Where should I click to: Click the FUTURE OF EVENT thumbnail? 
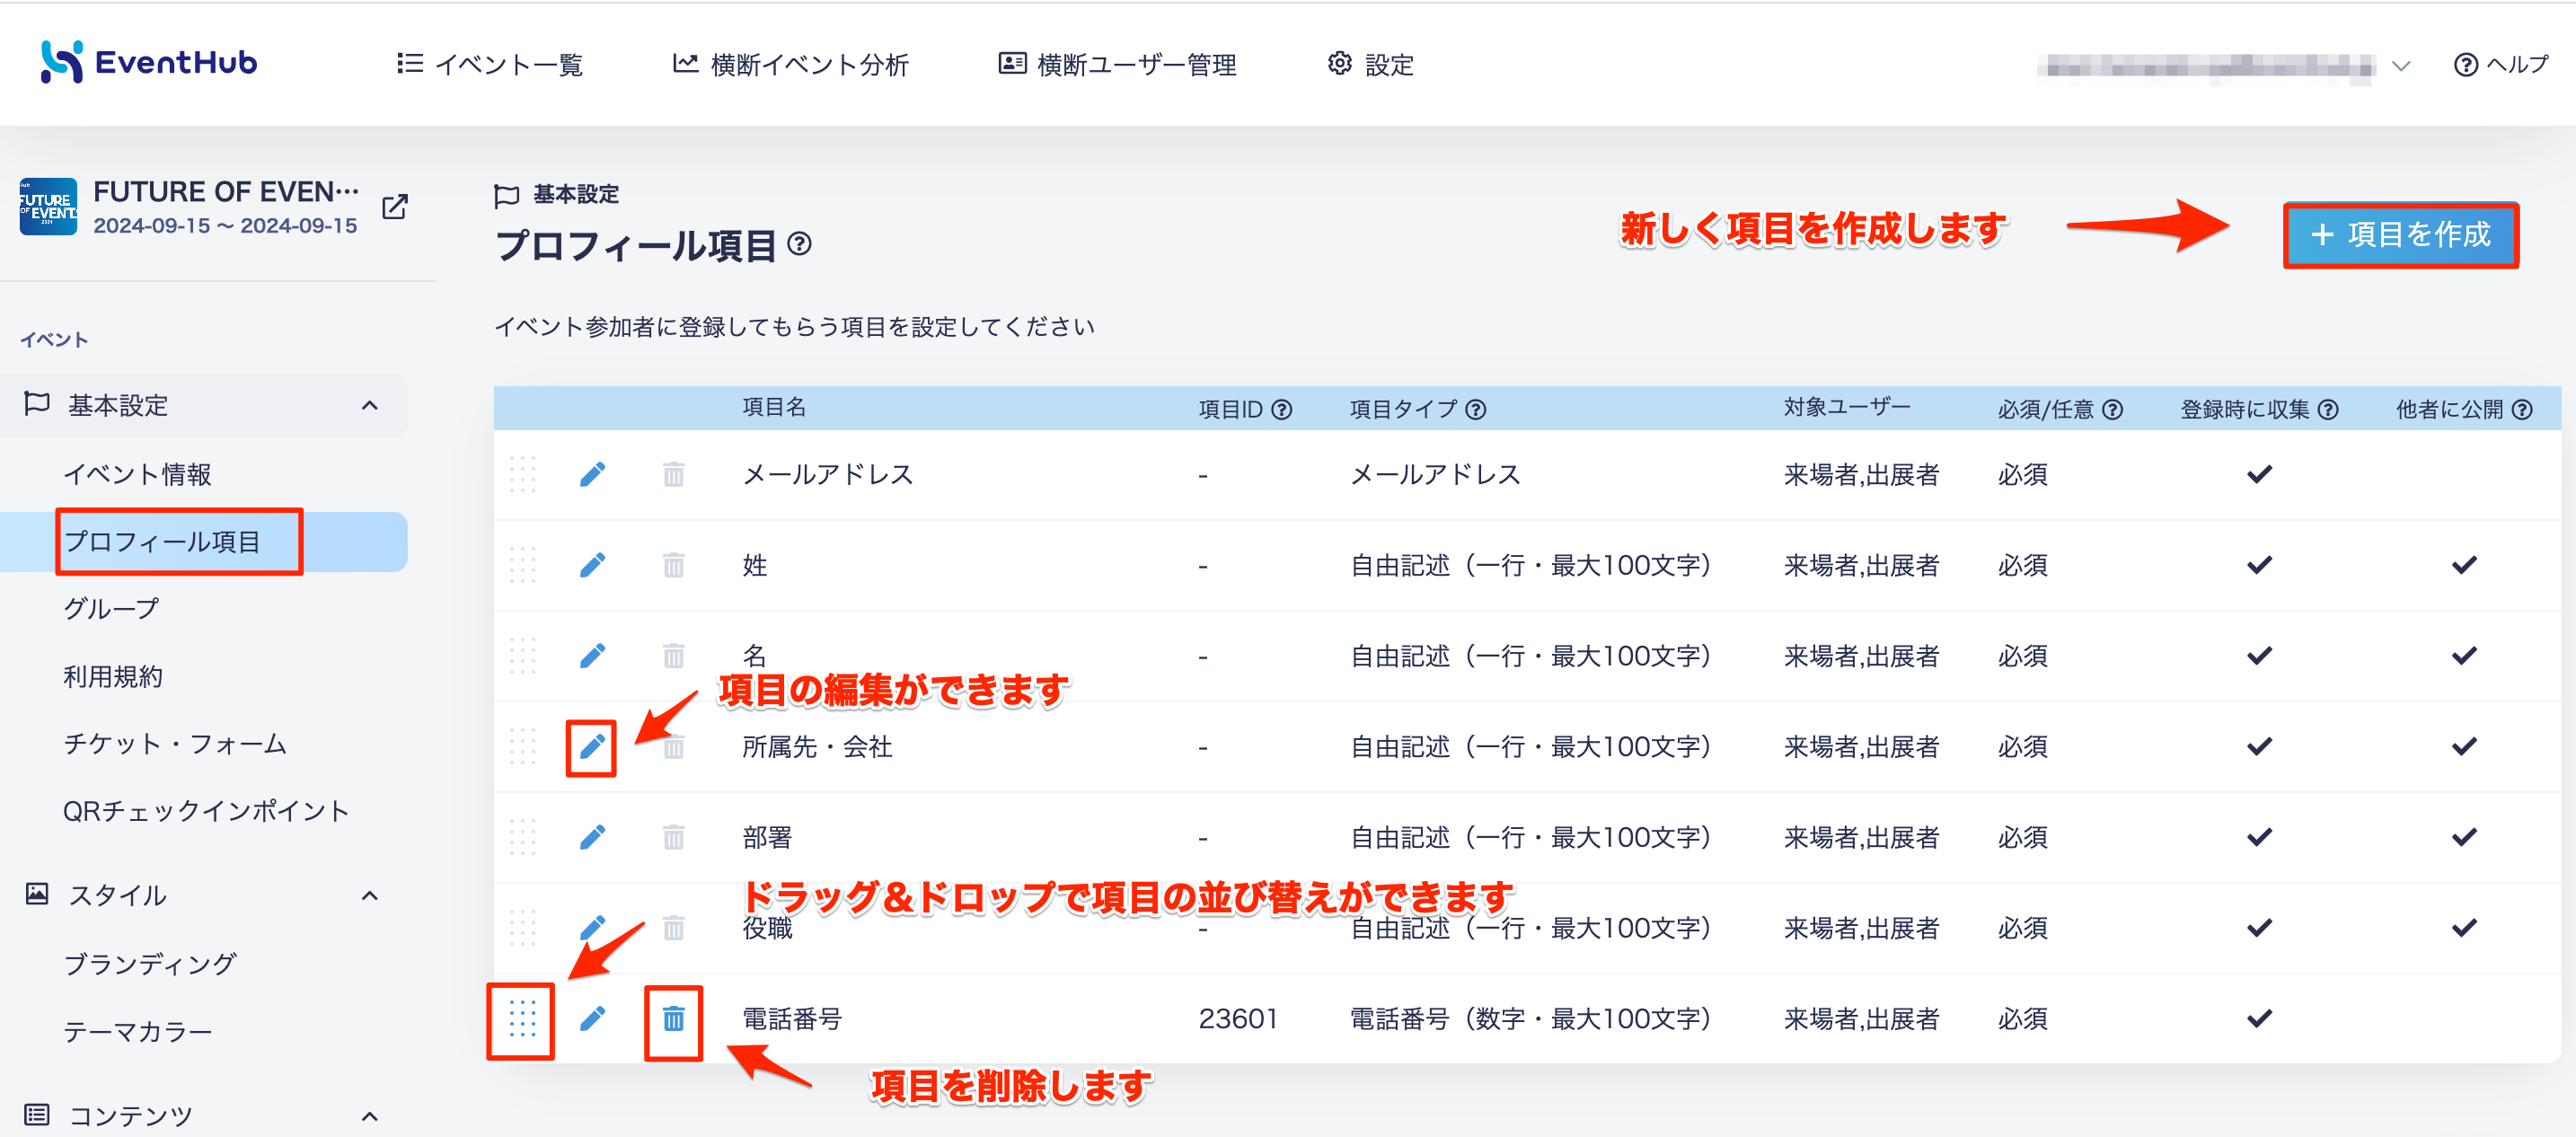(48, 207)
